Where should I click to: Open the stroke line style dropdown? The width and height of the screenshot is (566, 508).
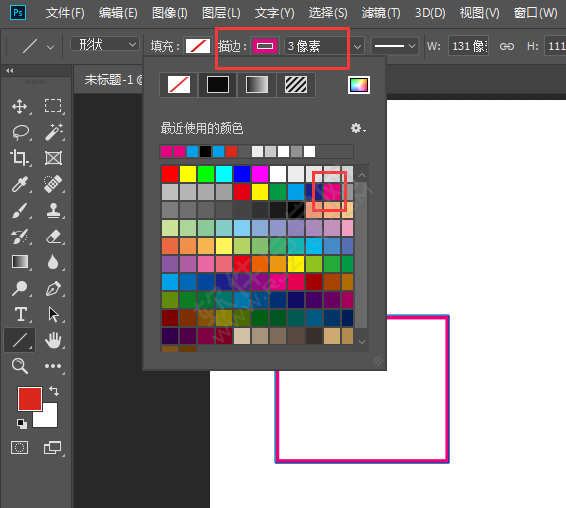click(395, 46)
